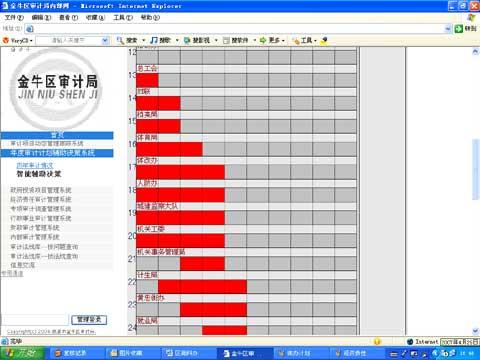The height and width of the screenshot is (360, 480).
Task: Click the page scrollbar down arrow
Action: 476,331
